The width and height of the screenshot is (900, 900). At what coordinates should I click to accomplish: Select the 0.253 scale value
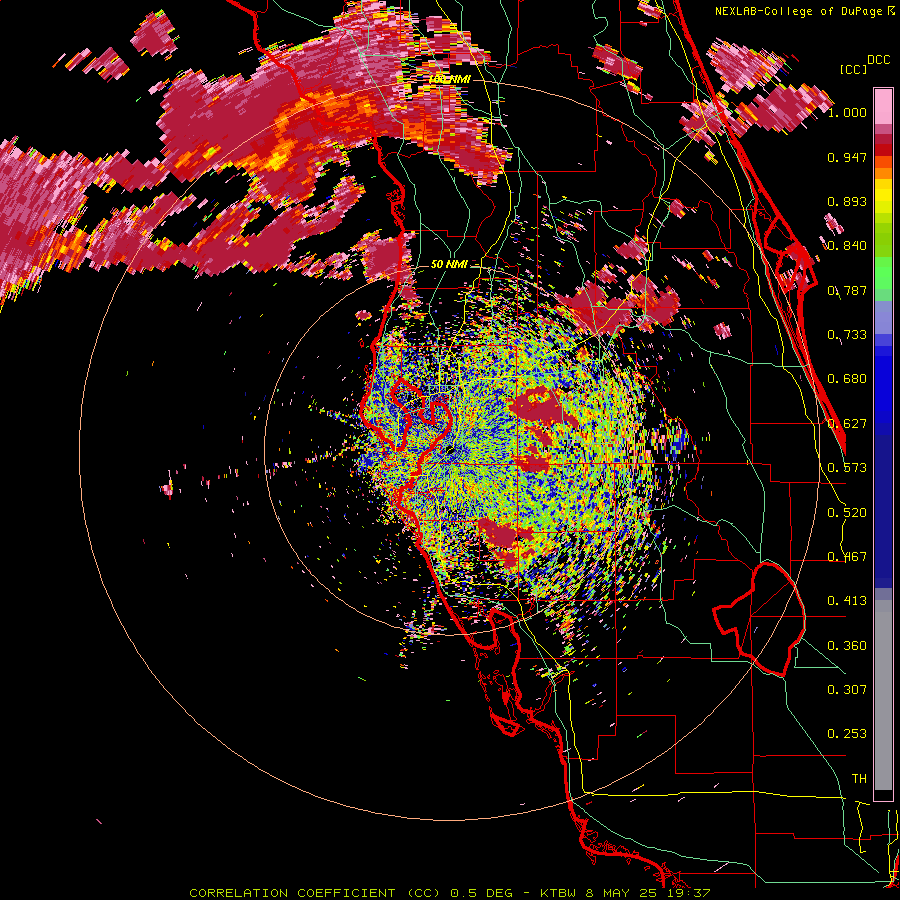[847, 734]
